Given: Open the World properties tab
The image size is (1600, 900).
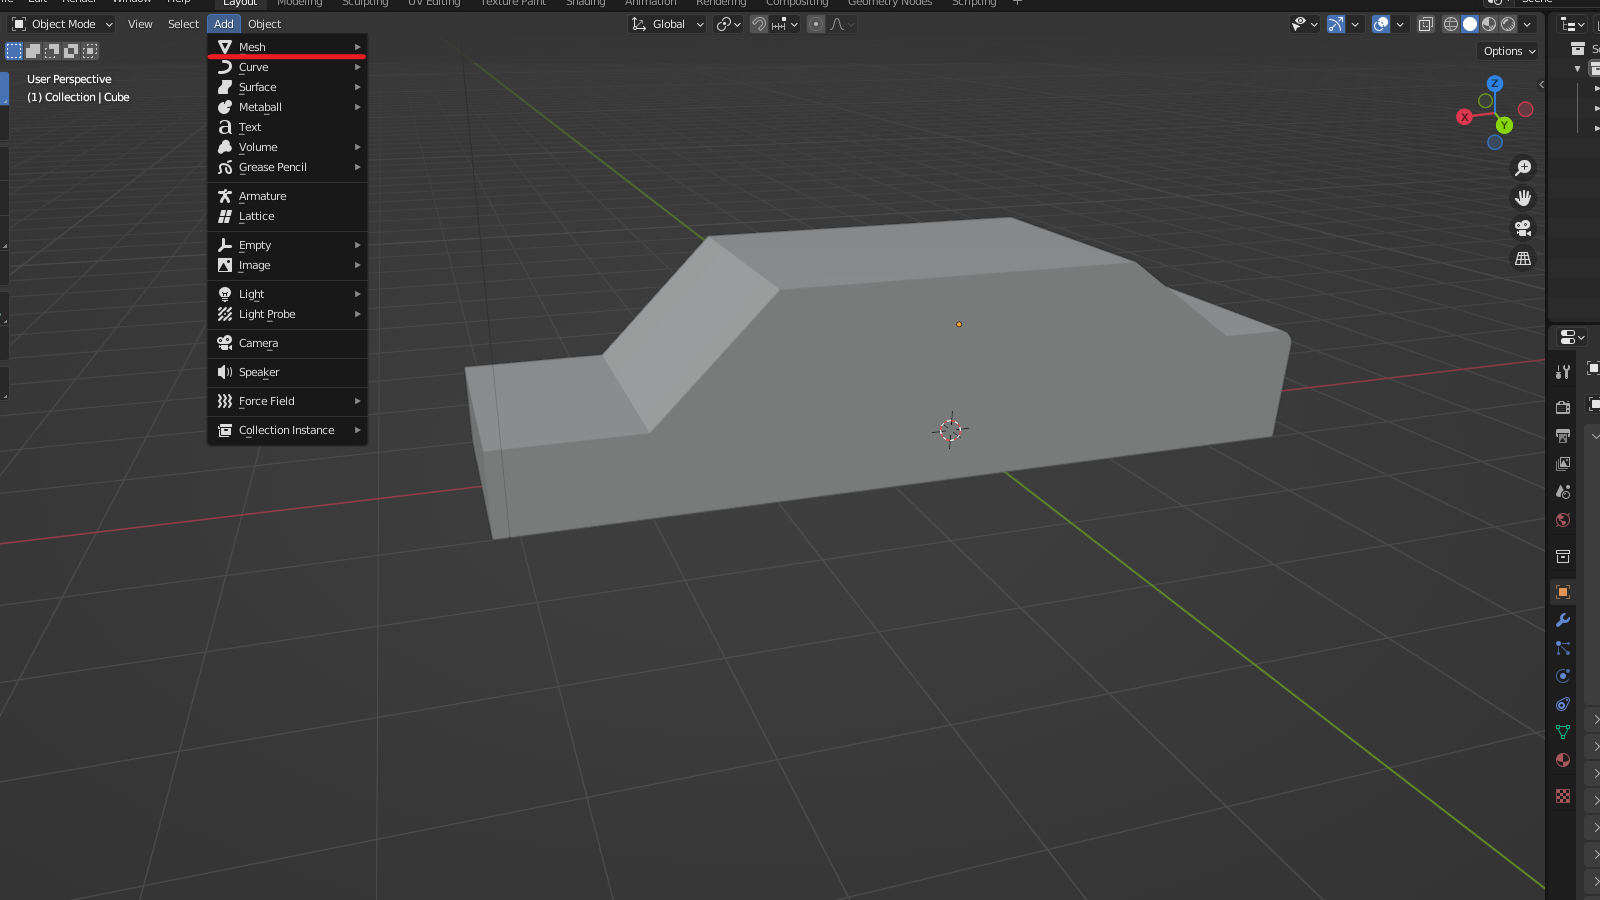Looking at the screenshot, I should (x=1563, y=520).
